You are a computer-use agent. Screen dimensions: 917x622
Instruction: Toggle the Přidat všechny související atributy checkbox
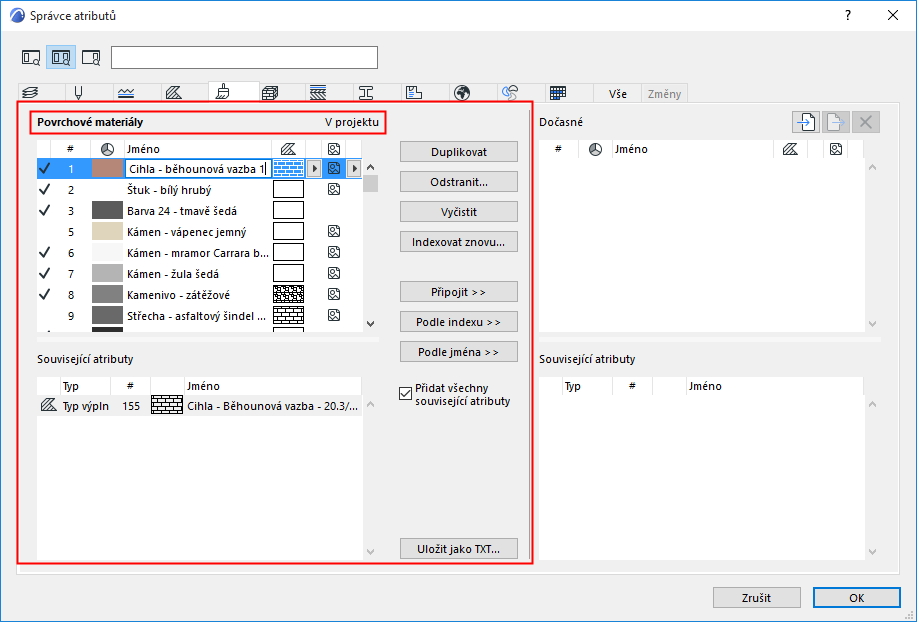(x=405, y=393)
